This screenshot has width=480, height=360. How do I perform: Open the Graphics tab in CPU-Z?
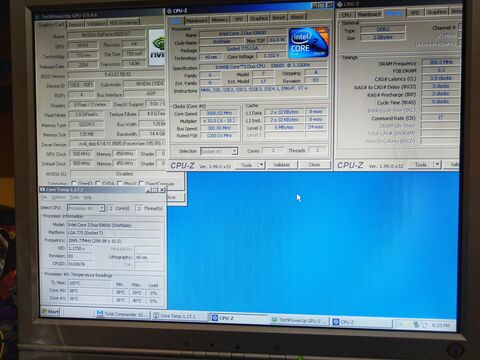pyautogui.click(x=259, y=18)
